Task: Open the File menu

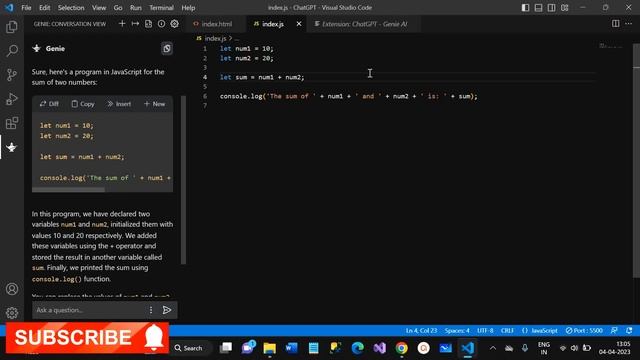Action: click(26, 8)
